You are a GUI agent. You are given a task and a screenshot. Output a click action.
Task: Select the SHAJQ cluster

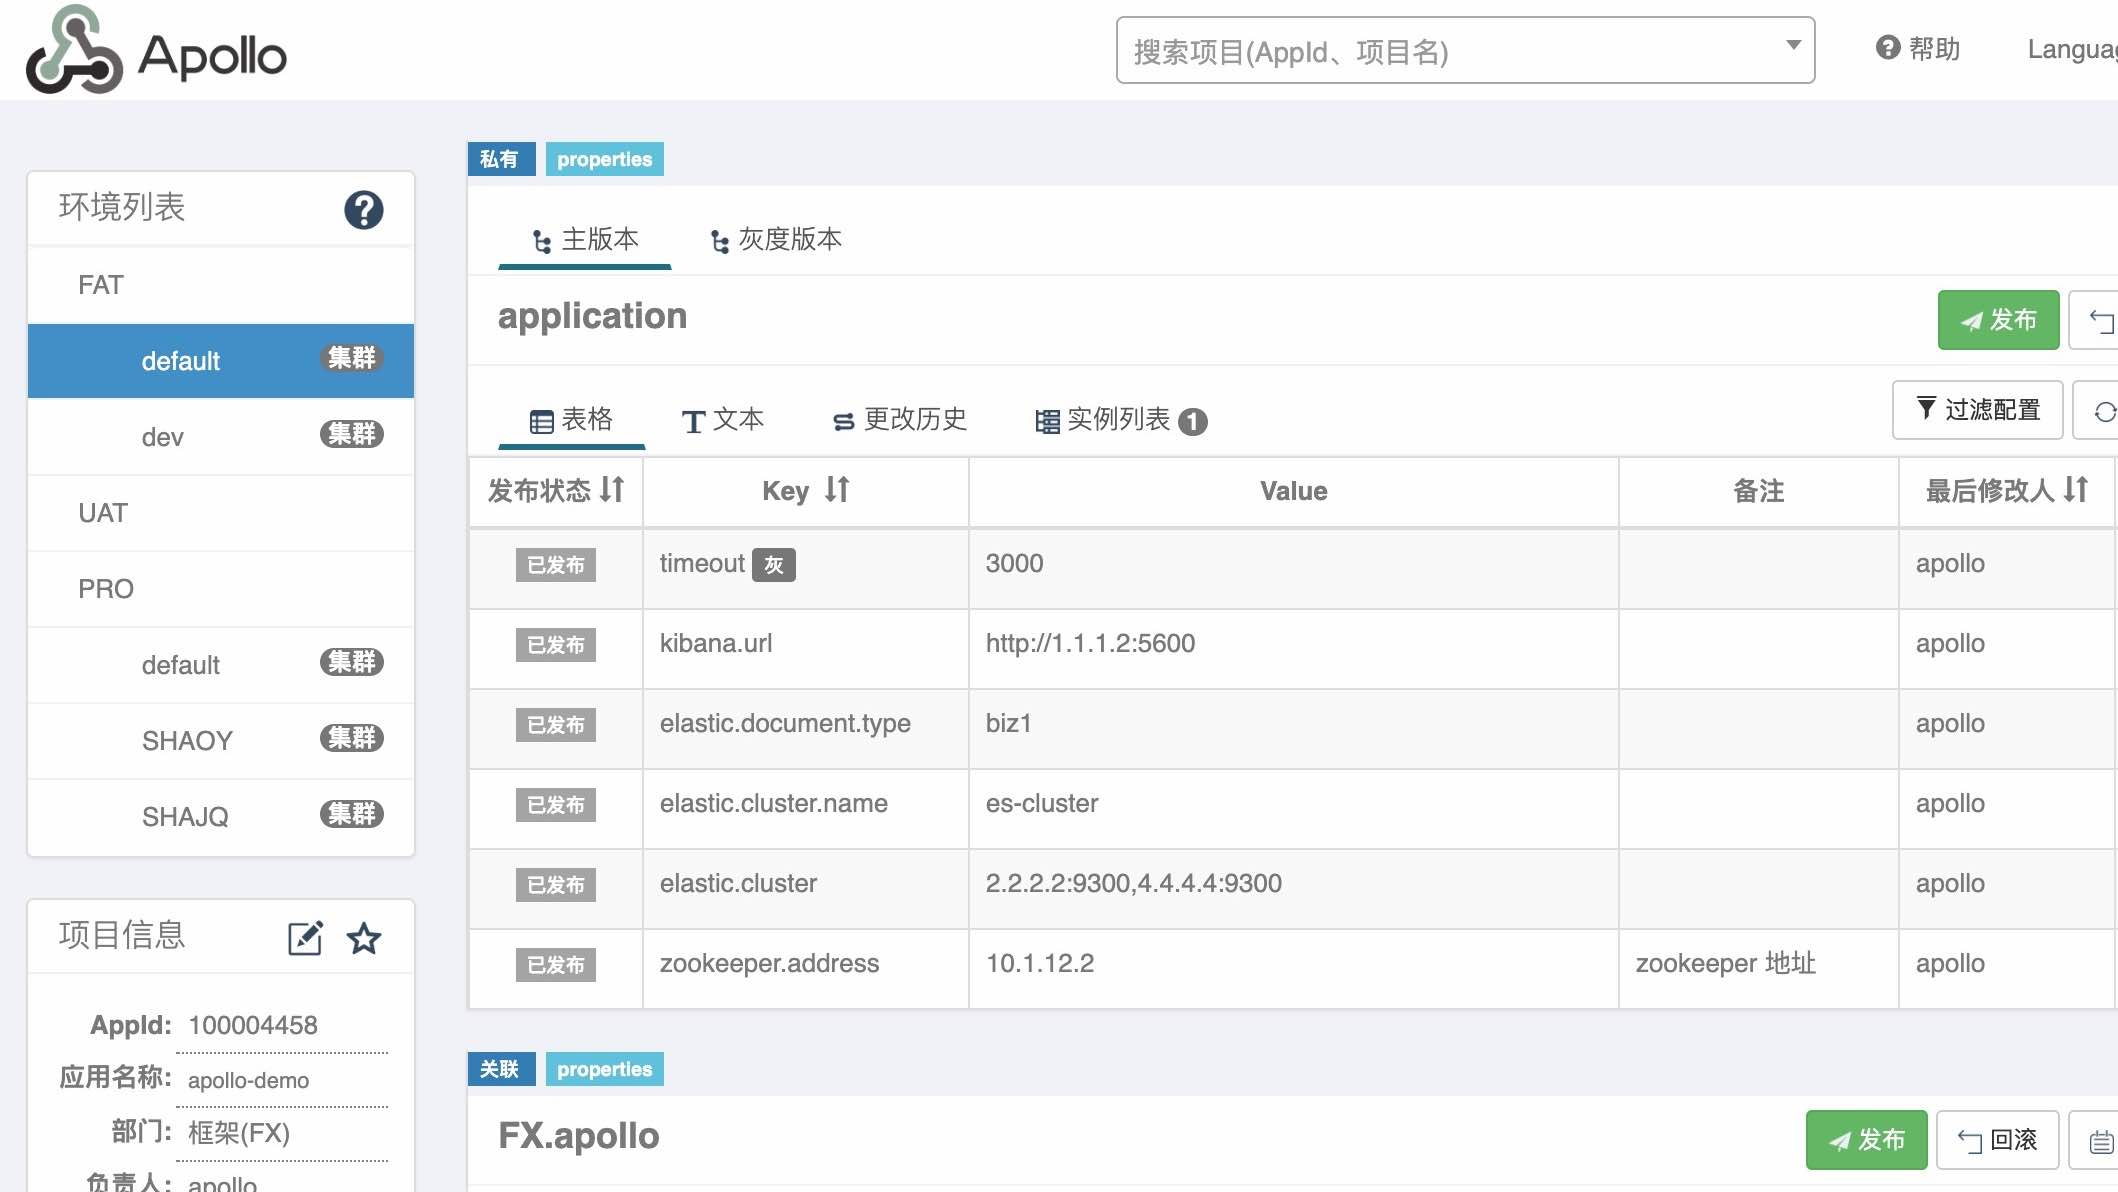221,817
